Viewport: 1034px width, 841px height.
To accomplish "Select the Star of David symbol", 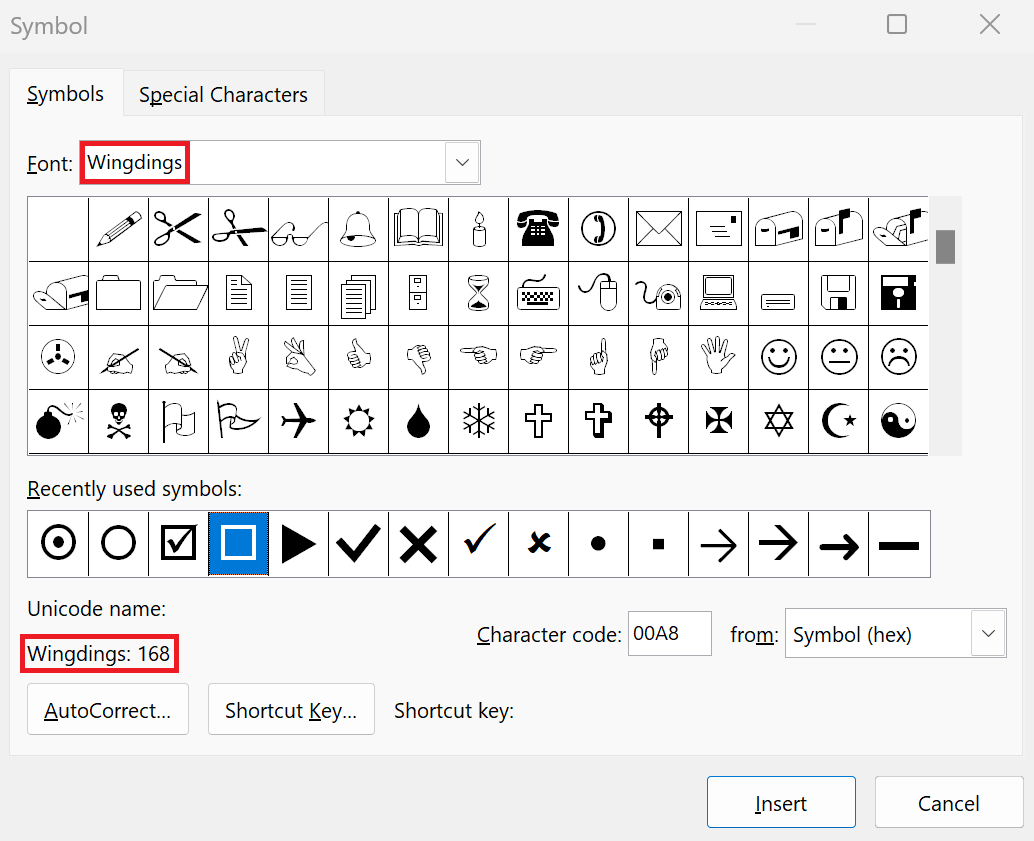I will [x=778, y=421].
